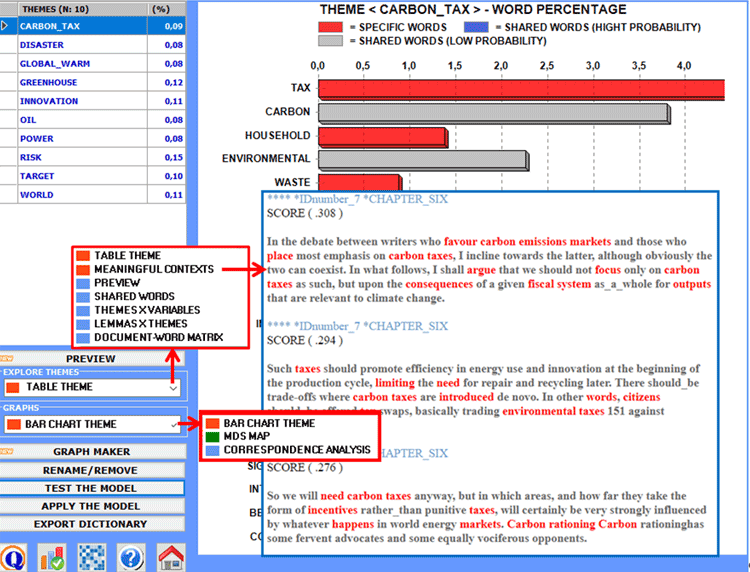The width and height of the screenshot is (750, 572).
Task: Click the red SPECIFIC WORDS legend swatch
Action: pyautogui.click(x=331, y=27)
